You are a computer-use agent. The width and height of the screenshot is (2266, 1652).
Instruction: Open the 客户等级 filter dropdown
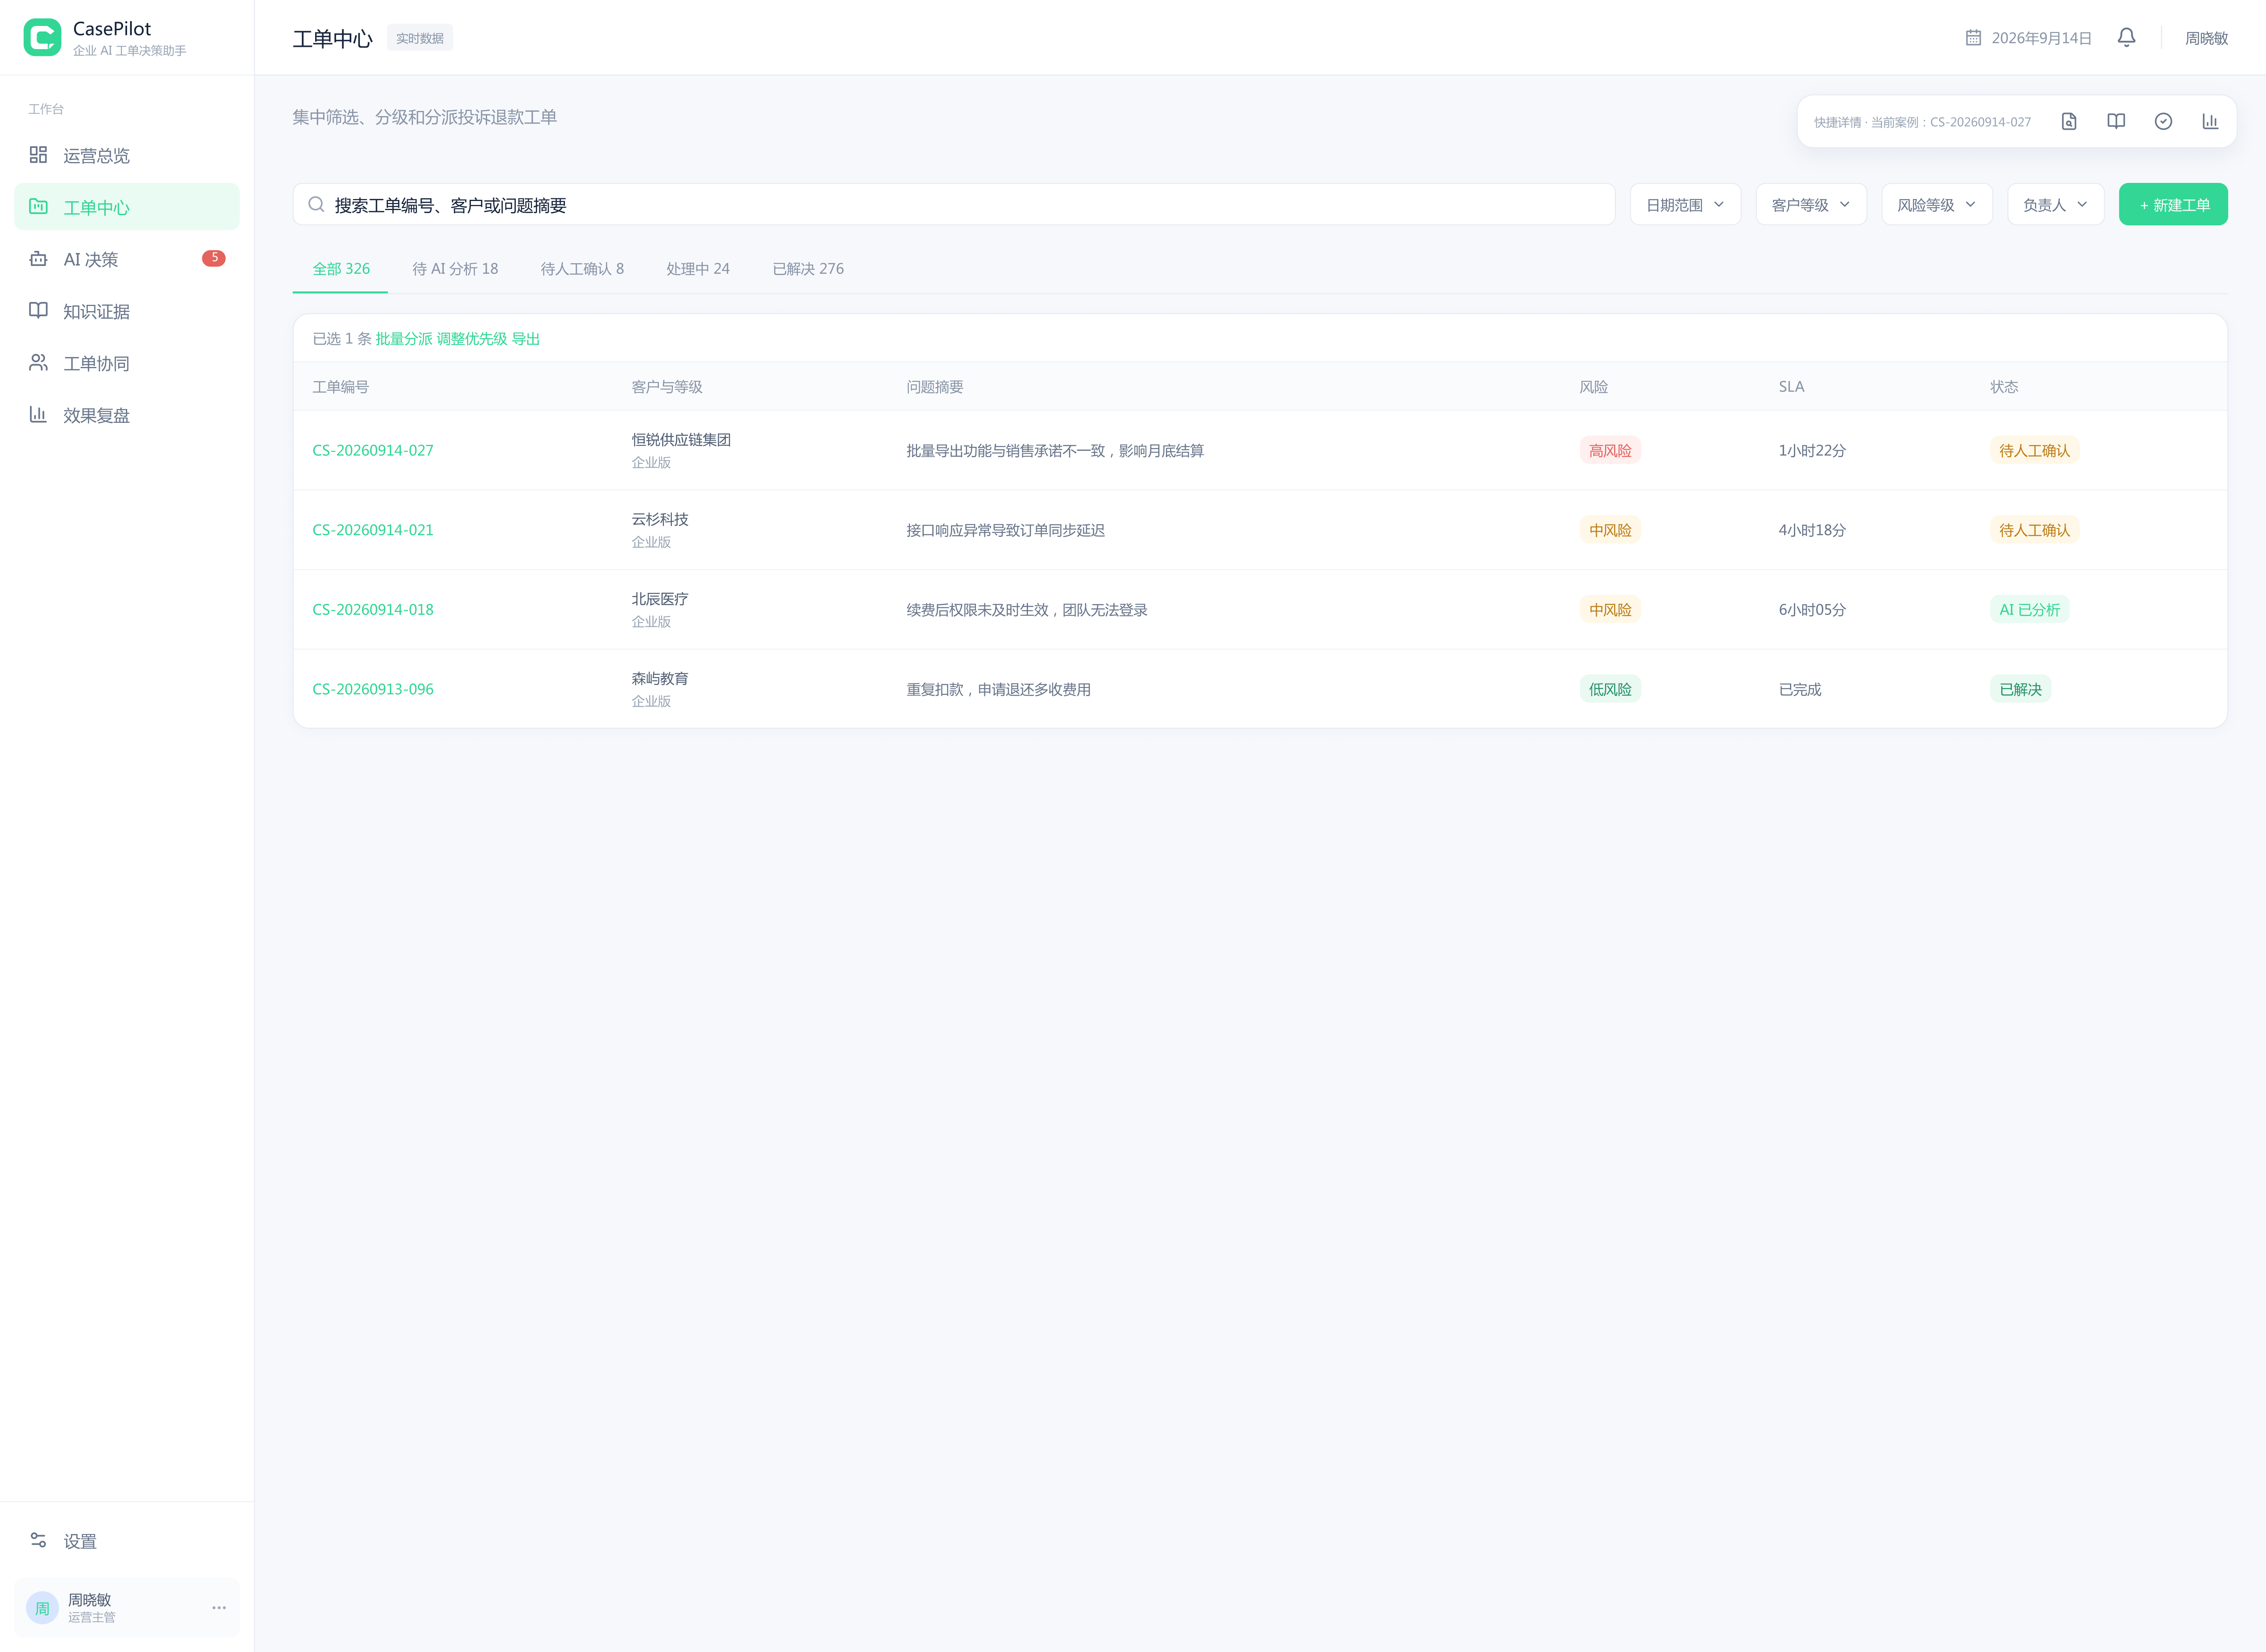pyautogui.click(x=1811, y=205)
